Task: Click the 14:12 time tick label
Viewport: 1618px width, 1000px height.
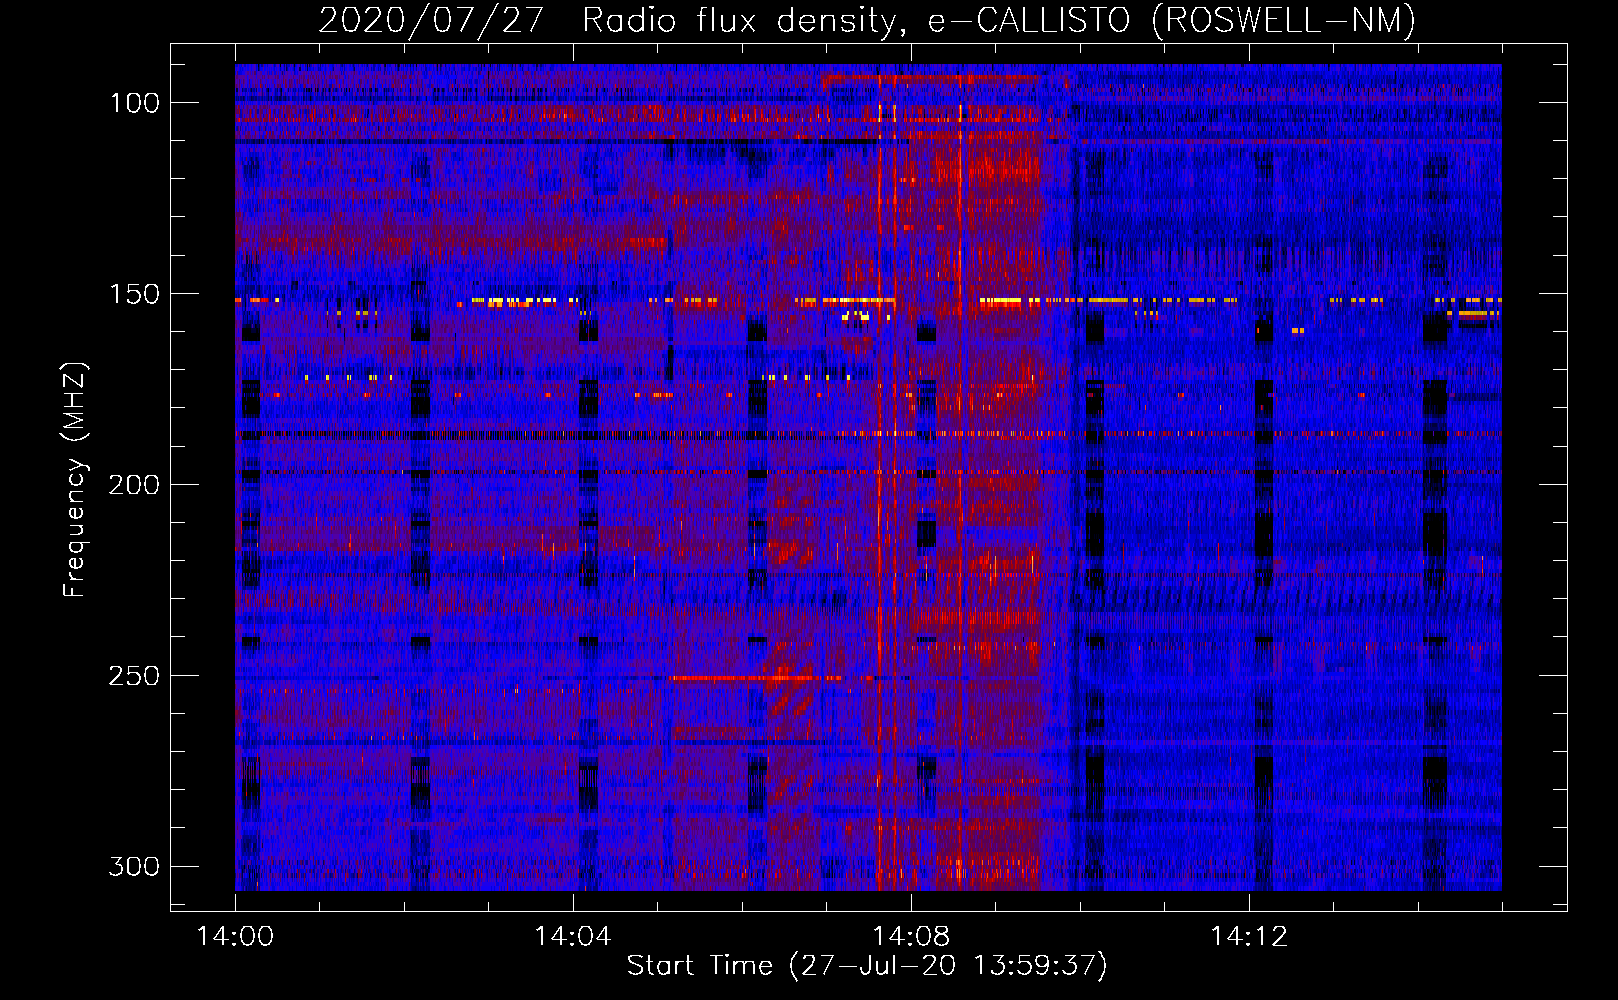Action: (x=1249, y=936)
